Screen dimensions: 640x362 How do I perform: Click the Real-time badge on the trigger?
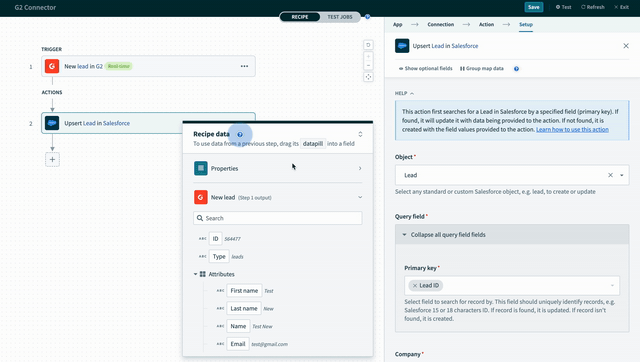tap(119, 66)
